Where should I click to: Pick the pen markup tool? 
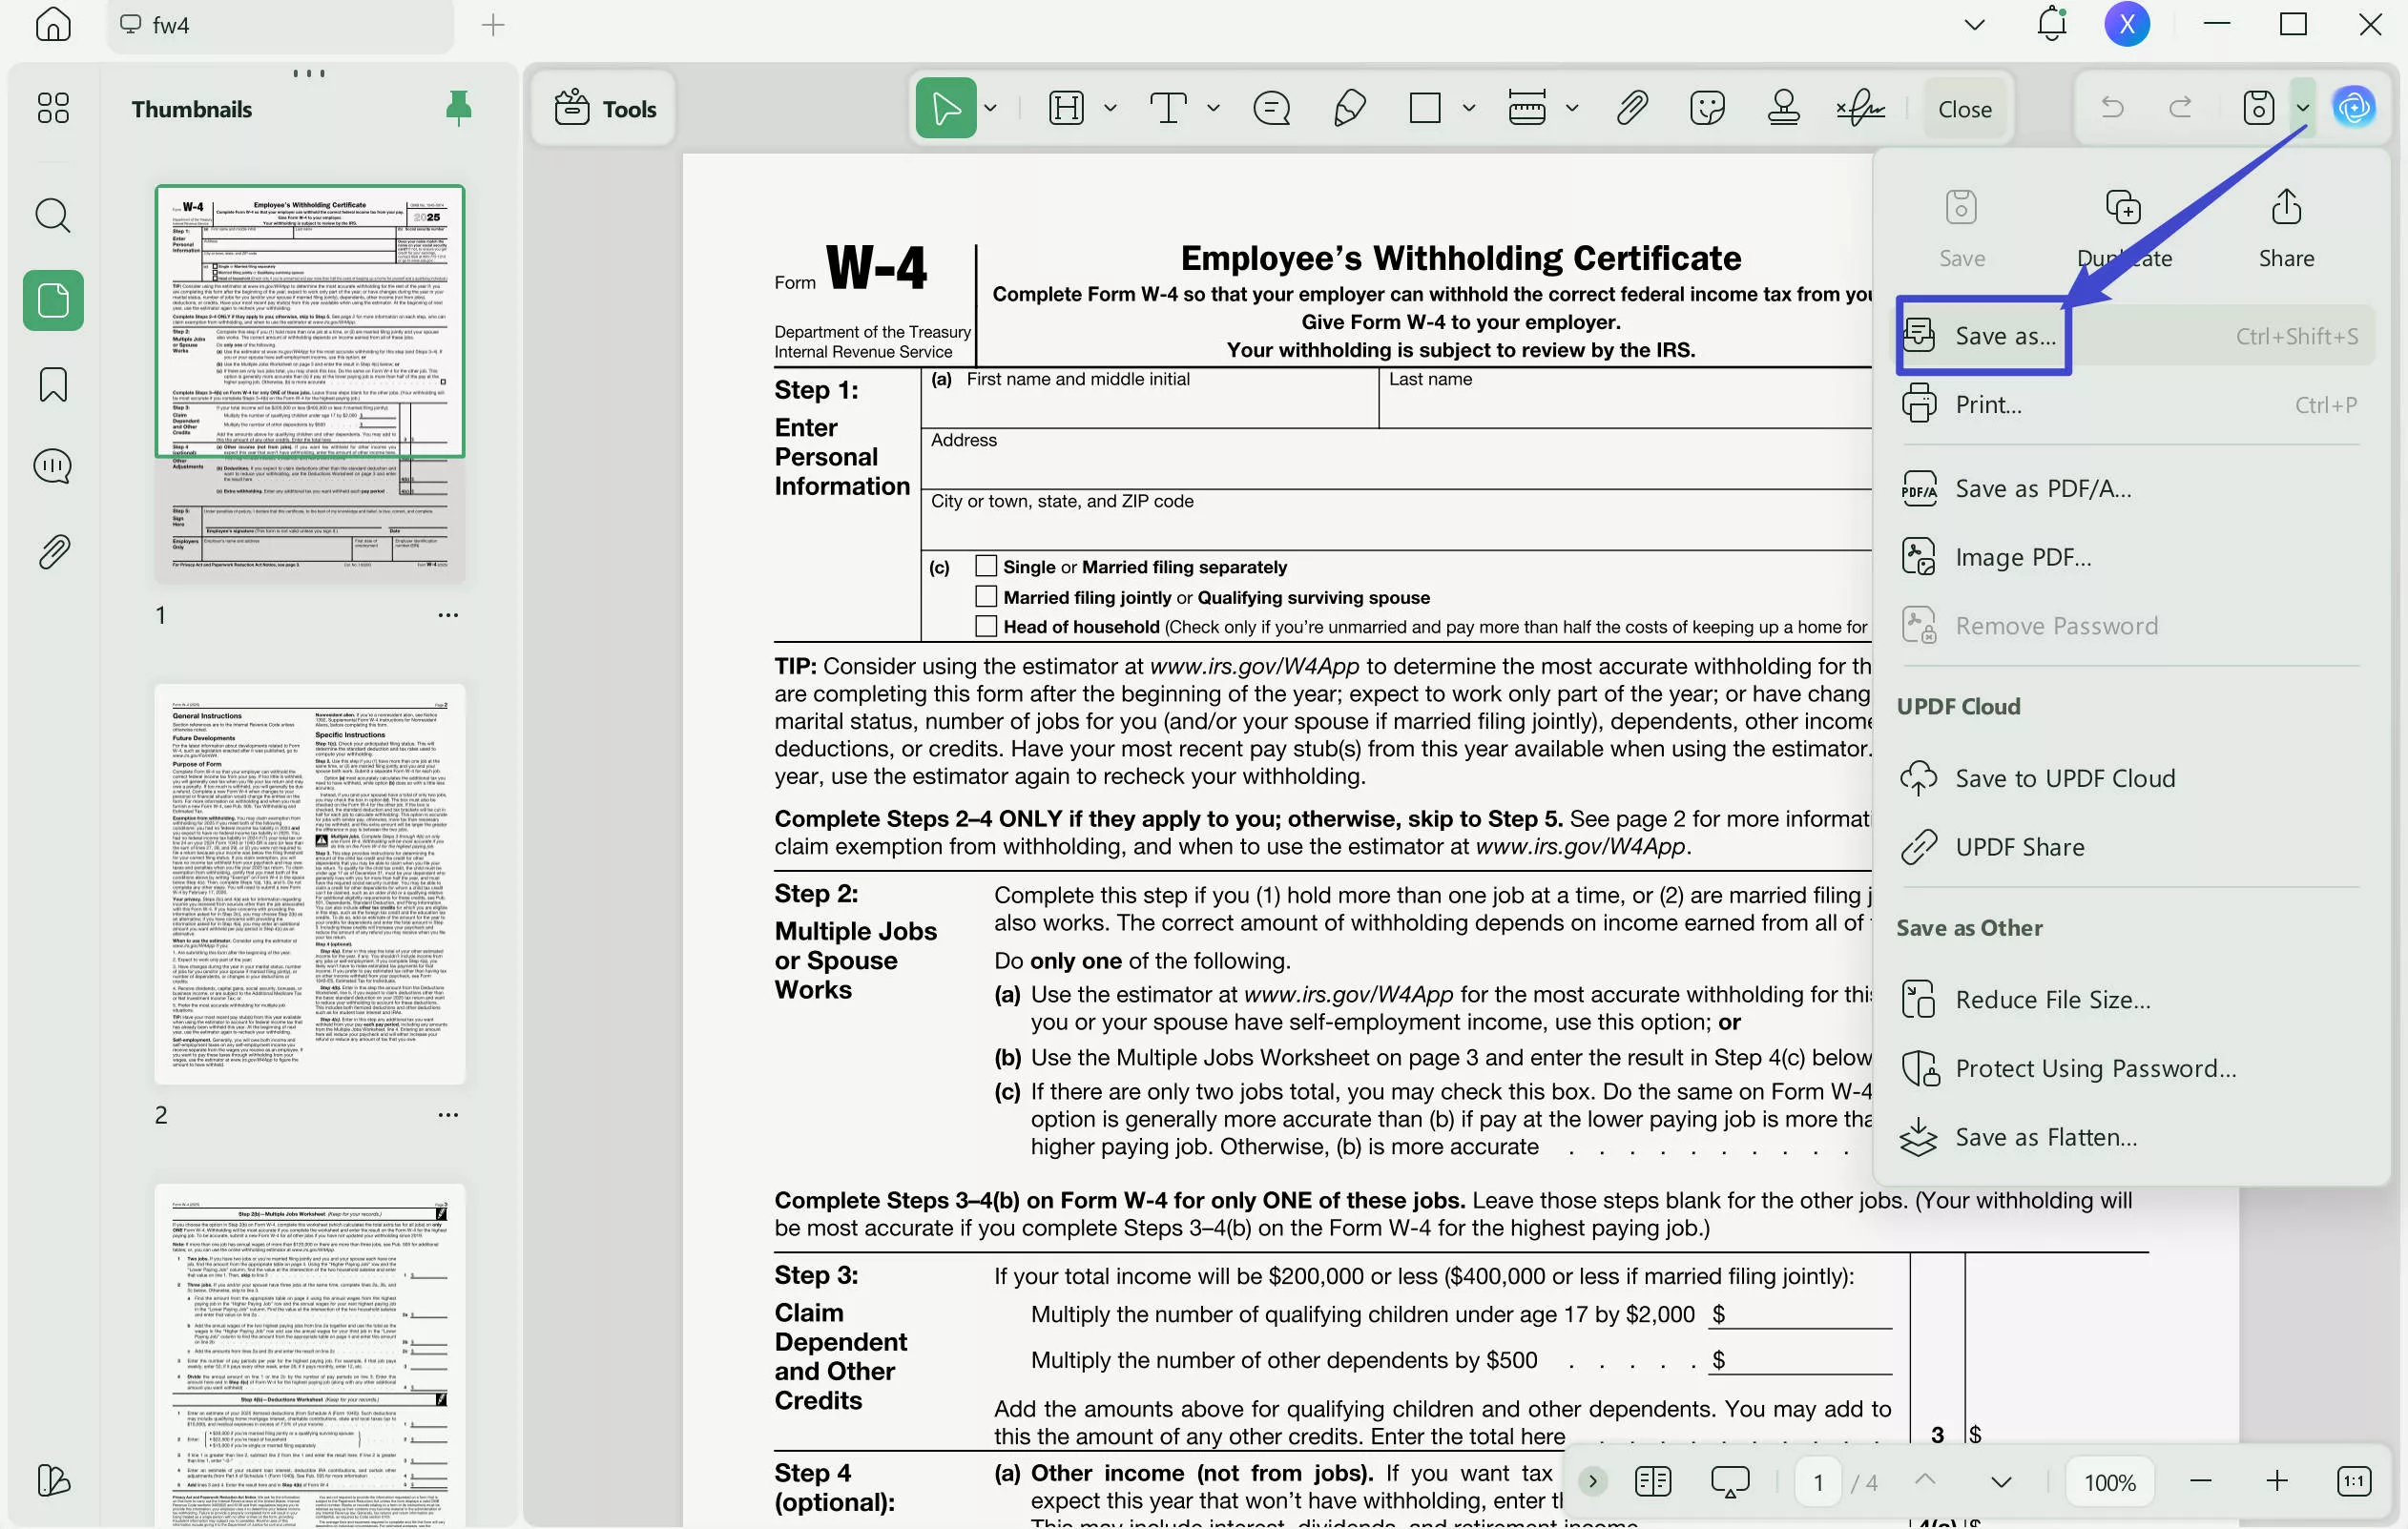click(x=1348, y=107)
